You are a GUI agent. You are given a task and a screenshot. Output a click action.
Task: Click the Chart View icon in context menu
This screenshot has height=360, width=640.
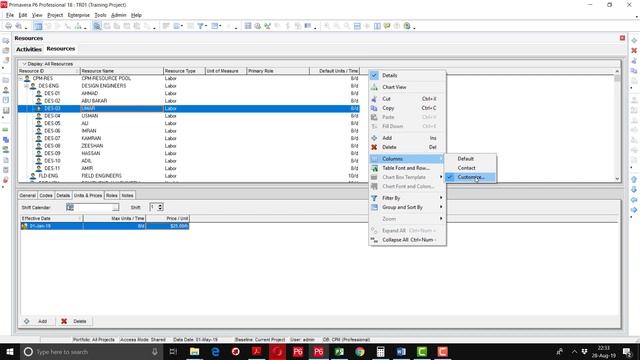tap(374, 87)
